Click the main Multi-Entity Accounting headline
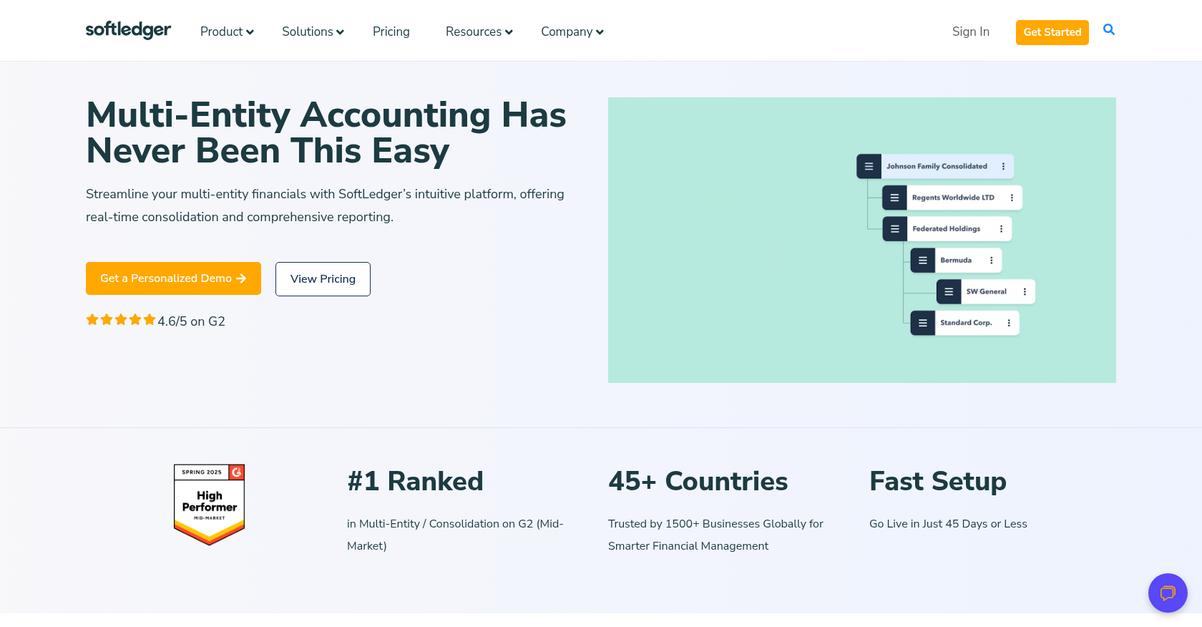This screenshot has width=1202, height=627. click(x=326, y=132)
